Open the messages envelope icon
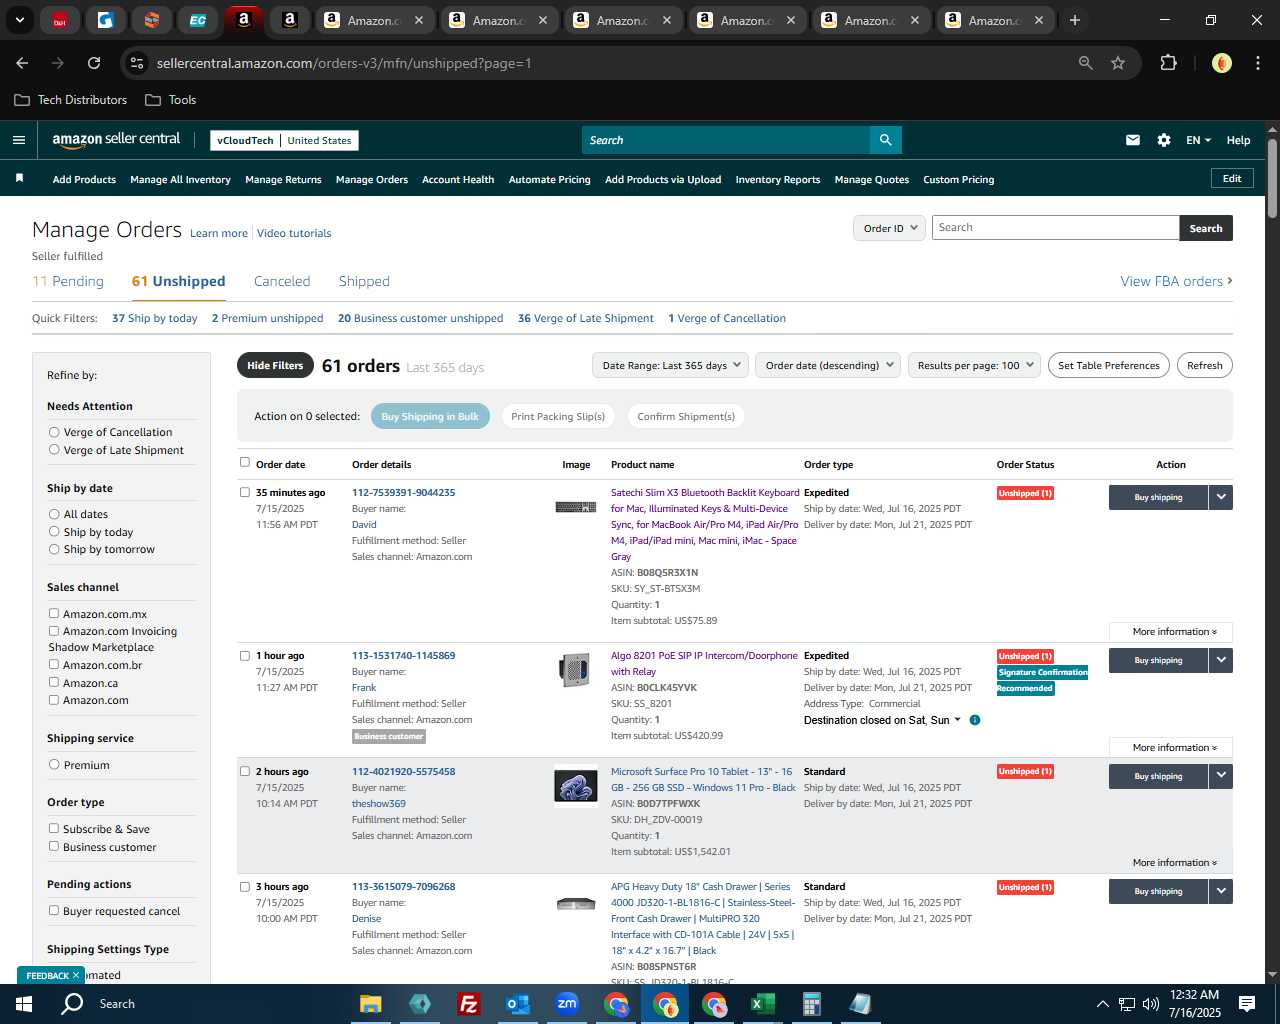Image resolution: width=1280 pixels, height=1024 pixels. pyautogui.click(x=1133, y=140)
